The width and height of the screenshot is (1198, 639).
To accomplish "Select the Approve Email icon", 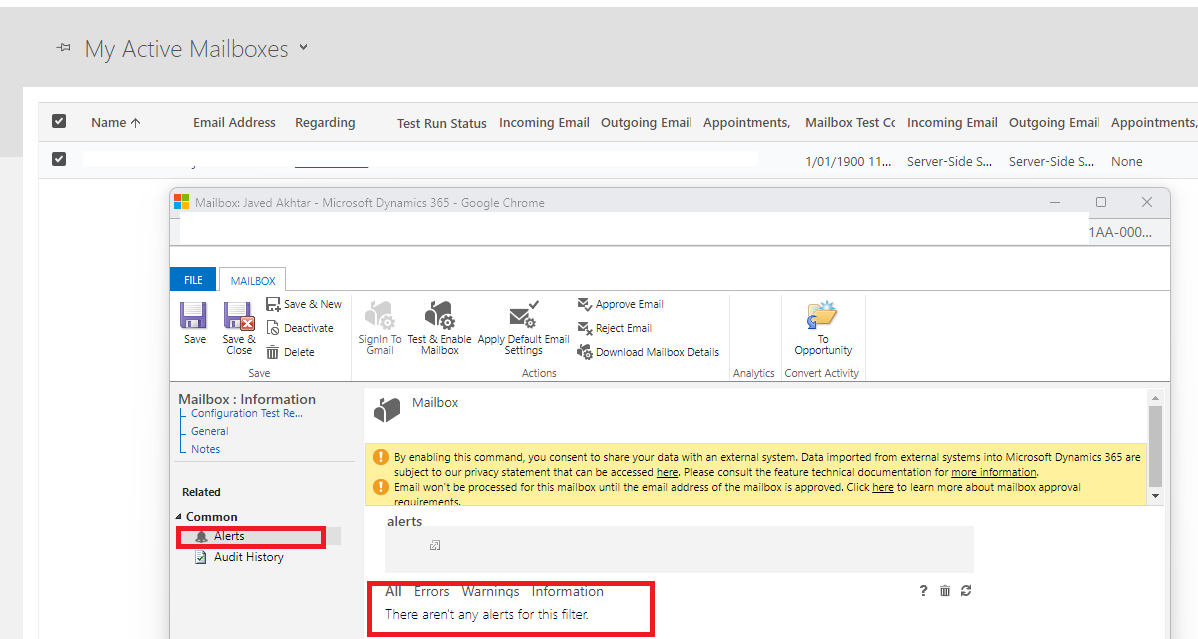I will click(x=620, y=303).
